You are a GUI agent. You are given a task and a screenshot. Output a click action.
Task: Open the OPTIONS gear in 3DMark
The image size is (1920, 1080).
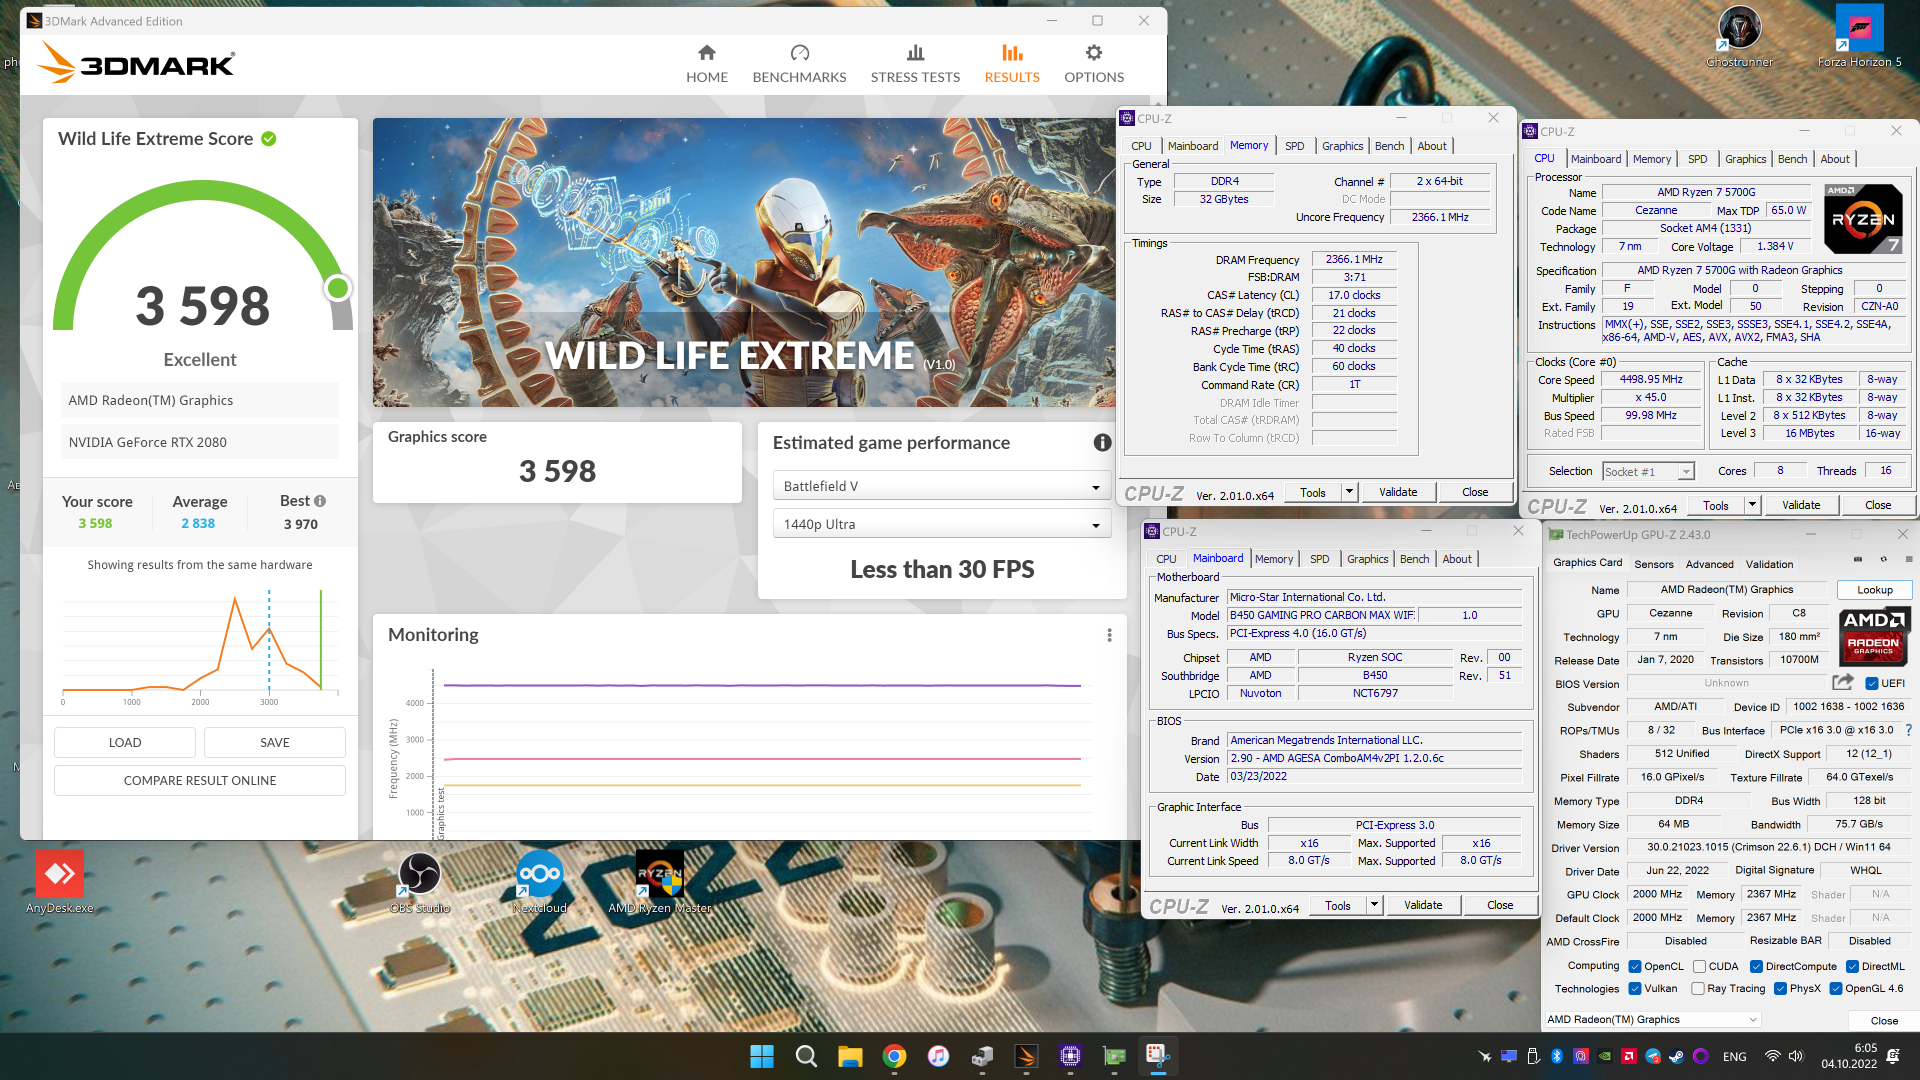[1094, 64]
